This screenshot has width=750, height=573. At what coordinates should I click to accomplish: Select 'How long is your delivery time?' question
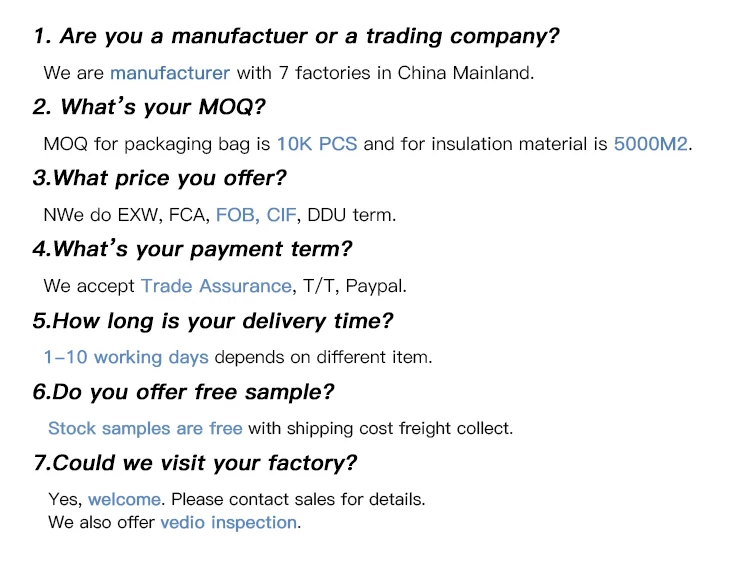(x=212, y=321)
